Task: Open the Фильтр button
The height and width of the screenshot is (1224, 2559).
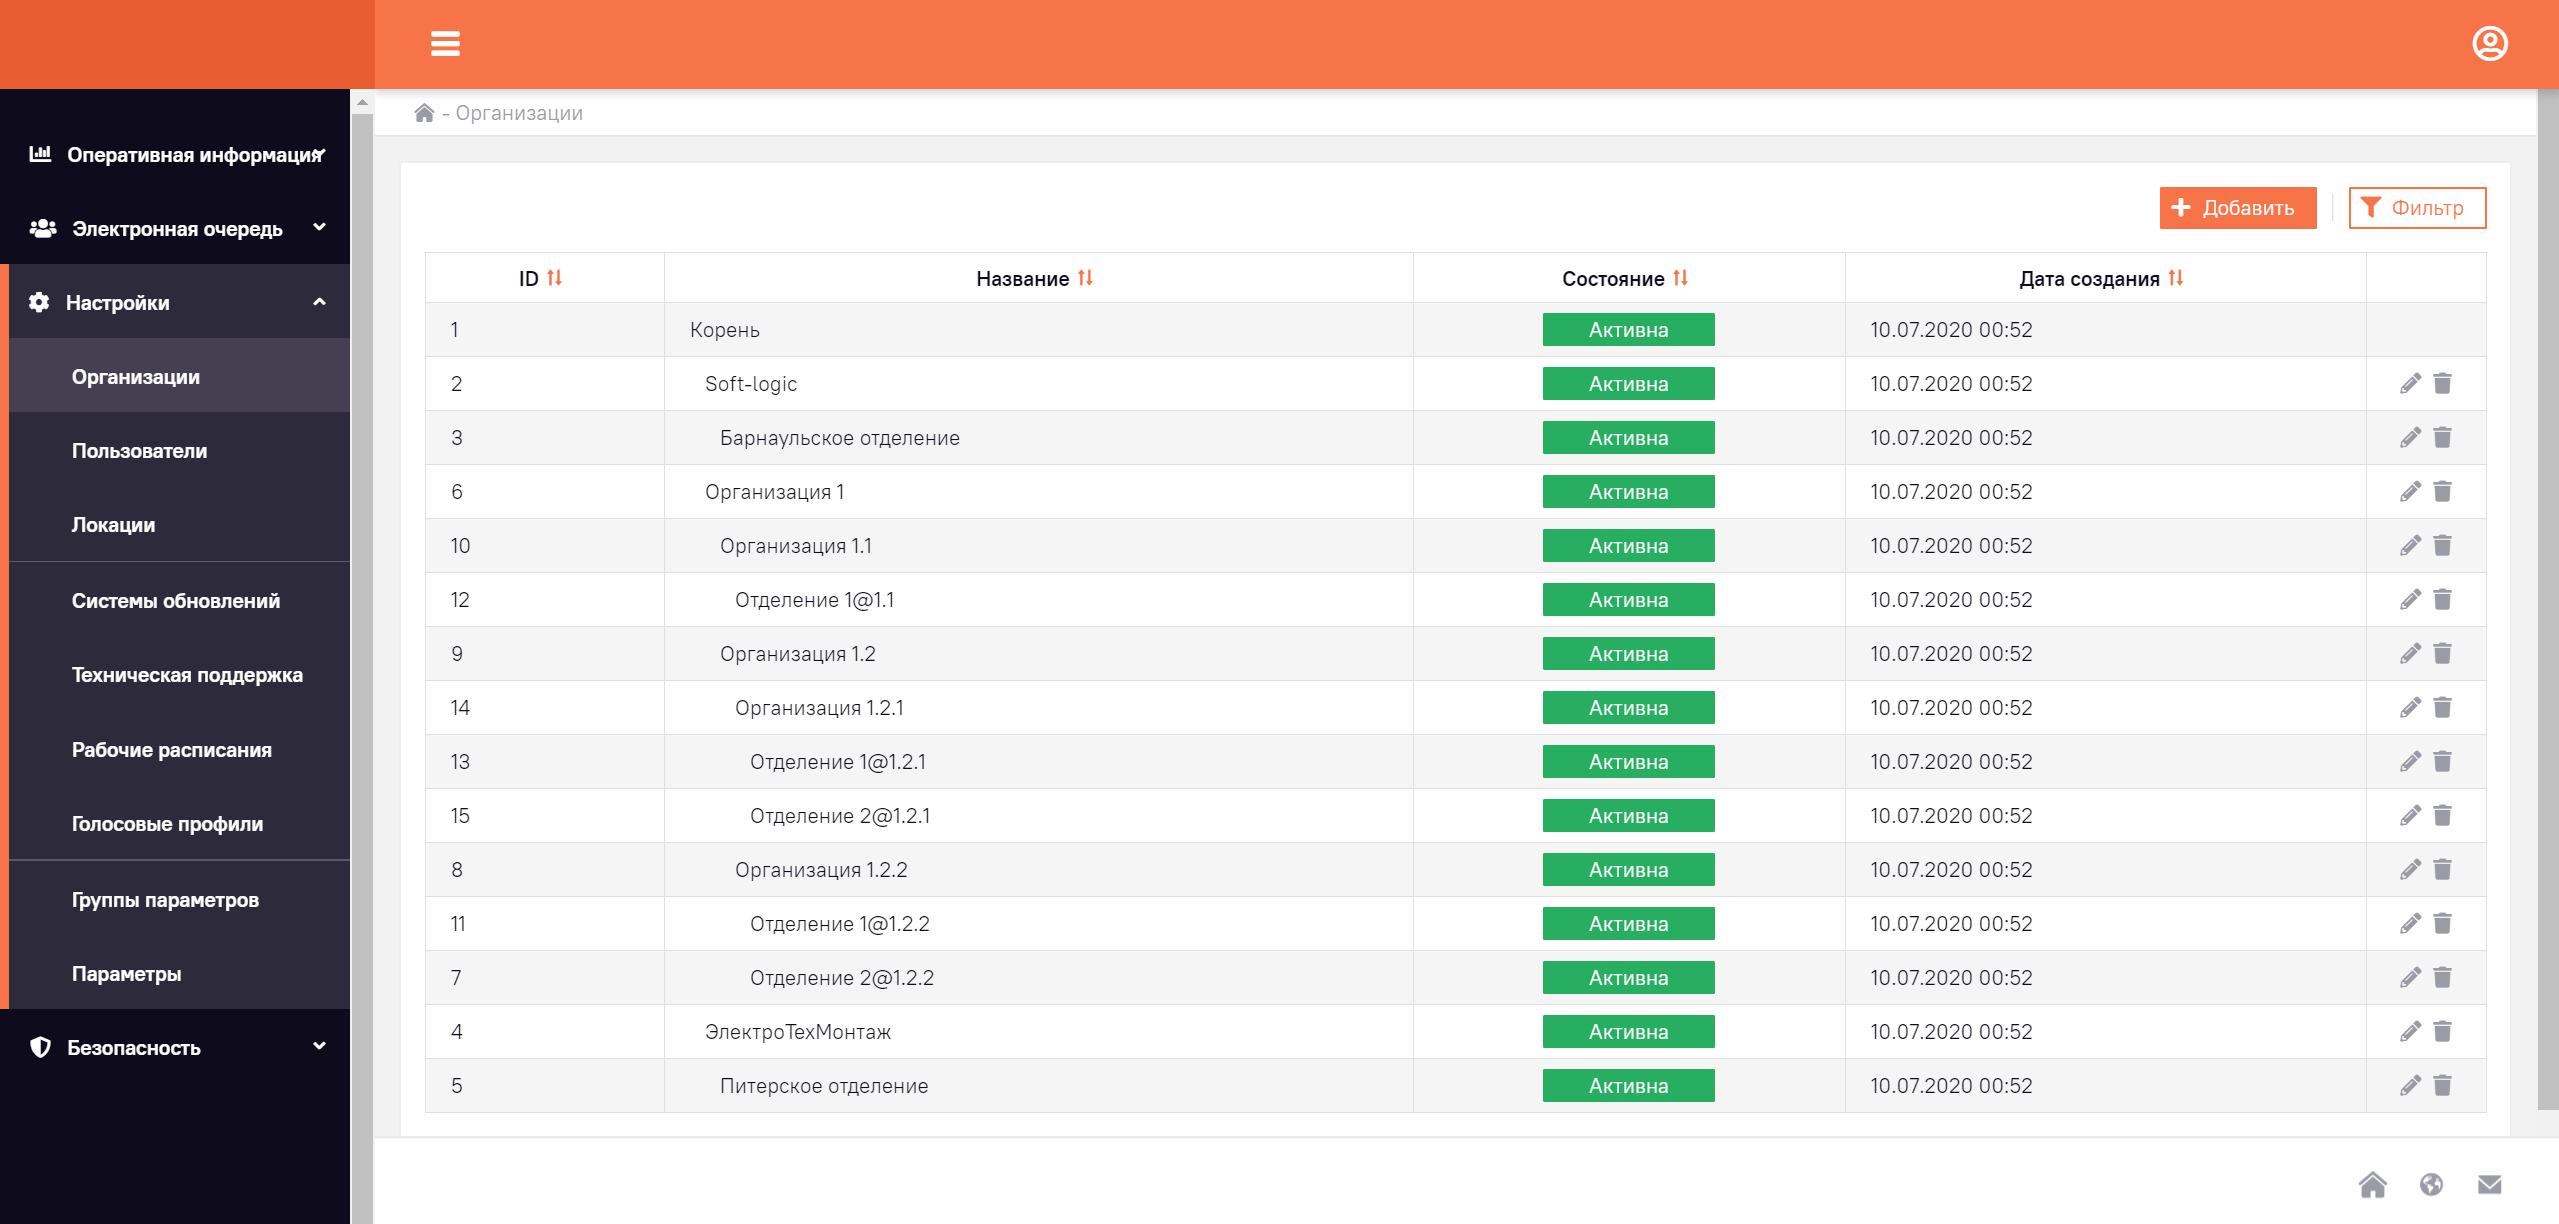Action: [2416, 208]
